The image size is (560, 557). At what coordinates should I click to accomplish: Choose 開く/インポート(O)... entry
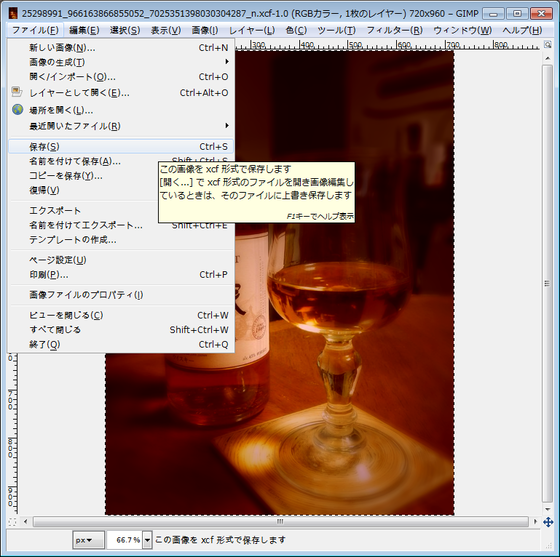[x=121, y=77]
